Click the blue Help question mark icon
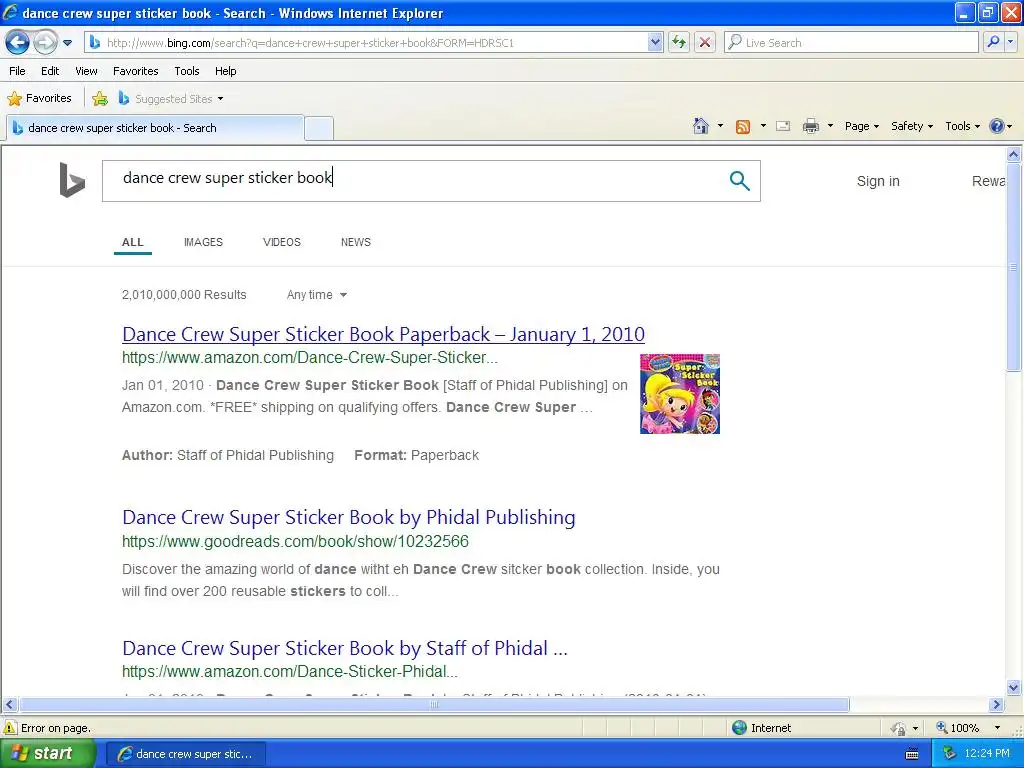This screenshot has height=768, width=1024. click(997, 126)
